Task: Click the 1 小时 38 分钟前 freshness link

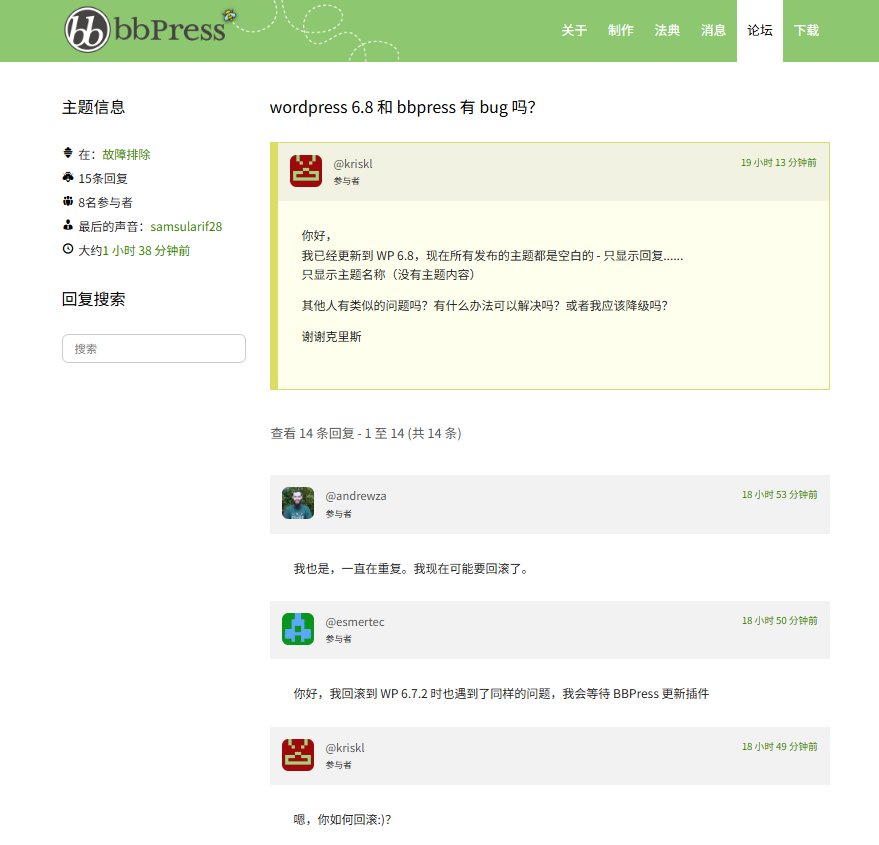Action: [x=146, y=251]
